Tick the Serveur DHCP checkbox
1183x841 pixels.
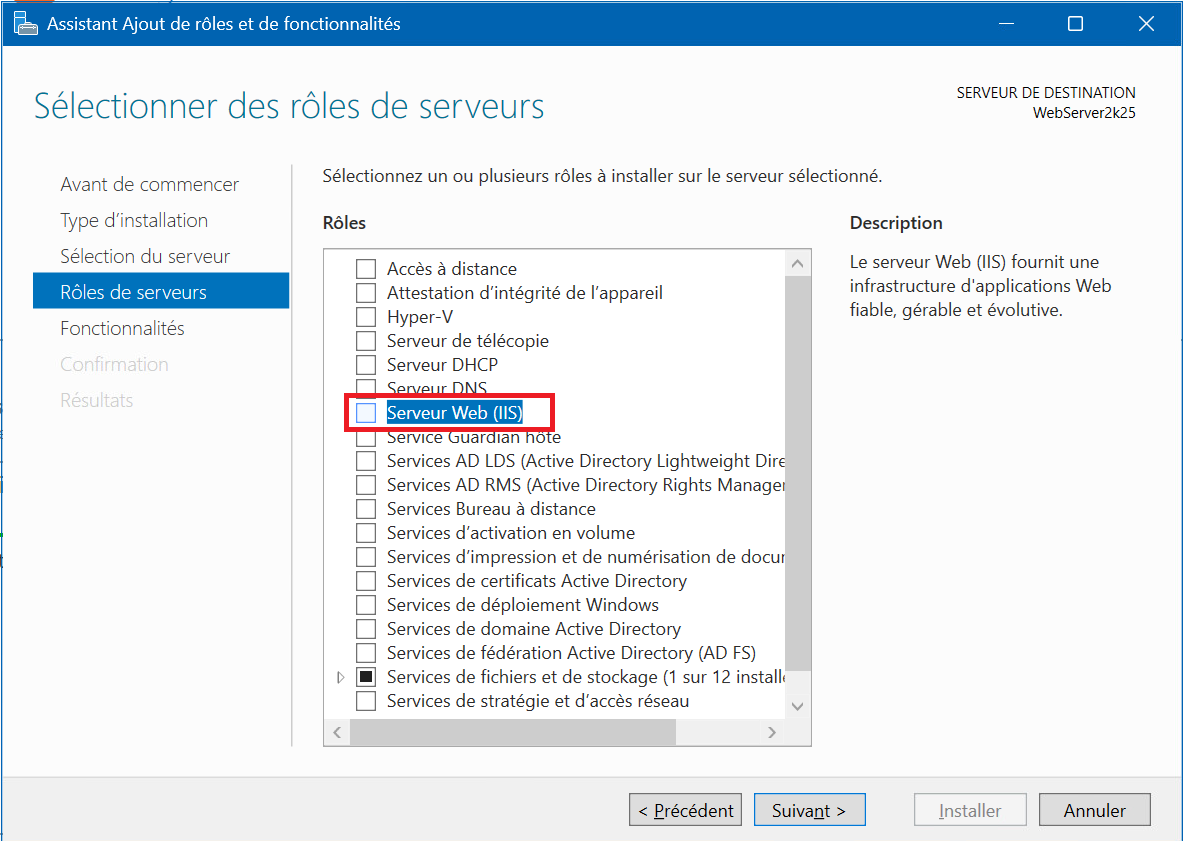pyautogui.click(x=367, y=365)
